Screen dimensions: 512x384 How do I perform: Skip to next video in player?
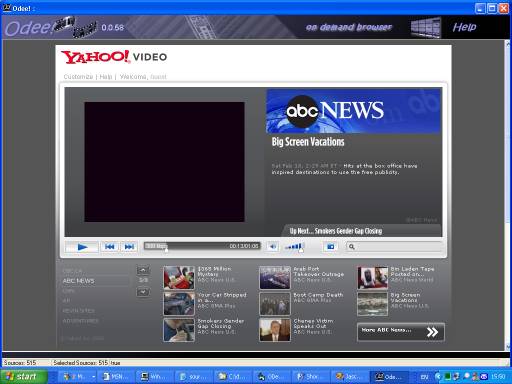pos(129,247)
